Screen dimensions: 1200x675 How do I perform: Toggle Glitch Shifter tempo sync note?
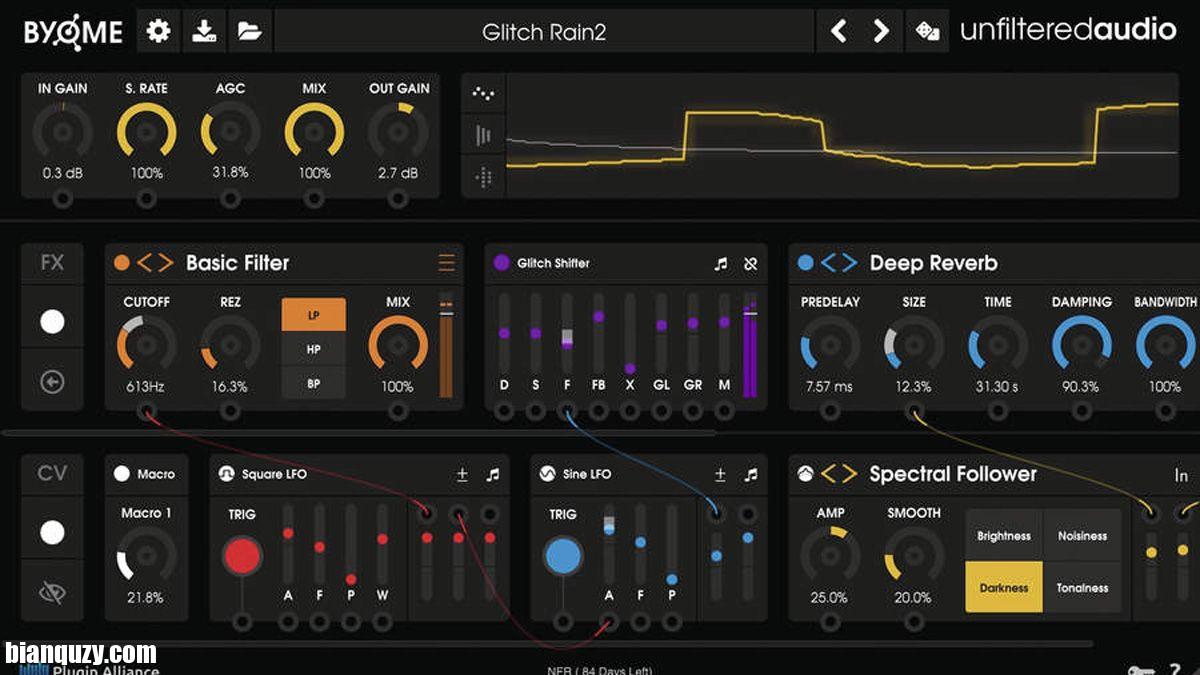[721, 263]
